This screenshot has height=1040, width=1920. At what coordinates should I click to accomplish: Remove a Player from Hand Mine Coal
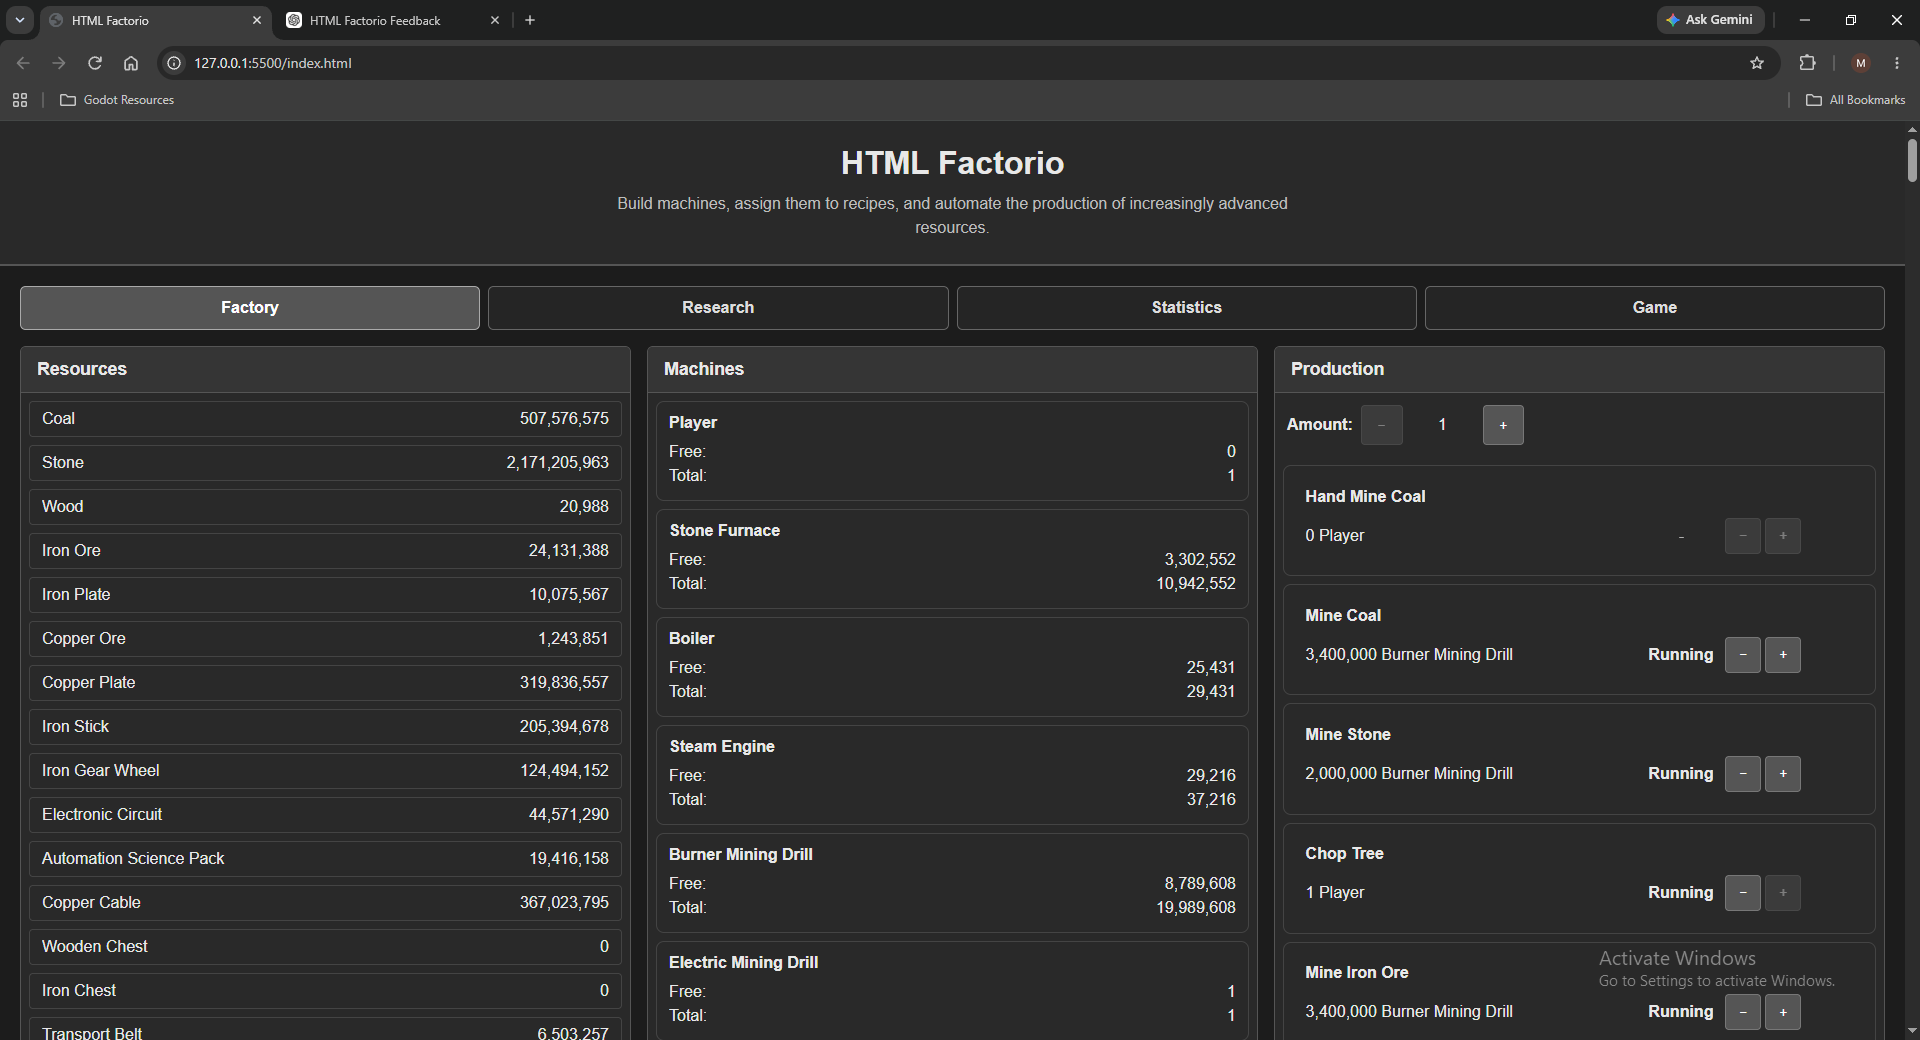click(1743, 536)
